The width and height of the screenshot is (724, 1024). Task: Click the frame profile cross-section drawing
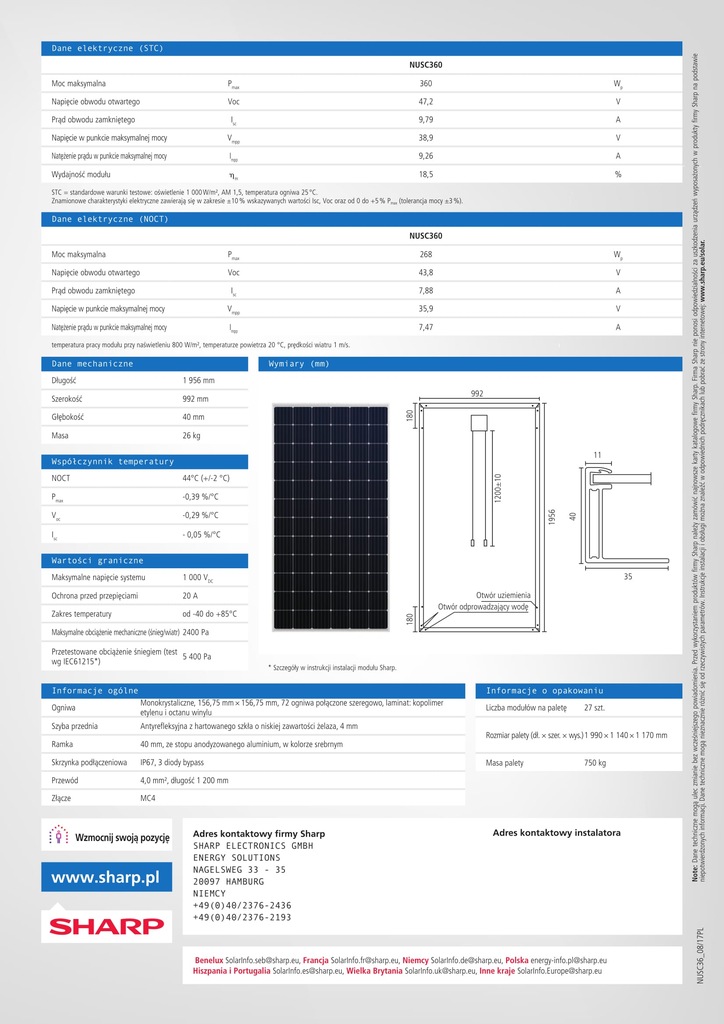click(623, 516)
